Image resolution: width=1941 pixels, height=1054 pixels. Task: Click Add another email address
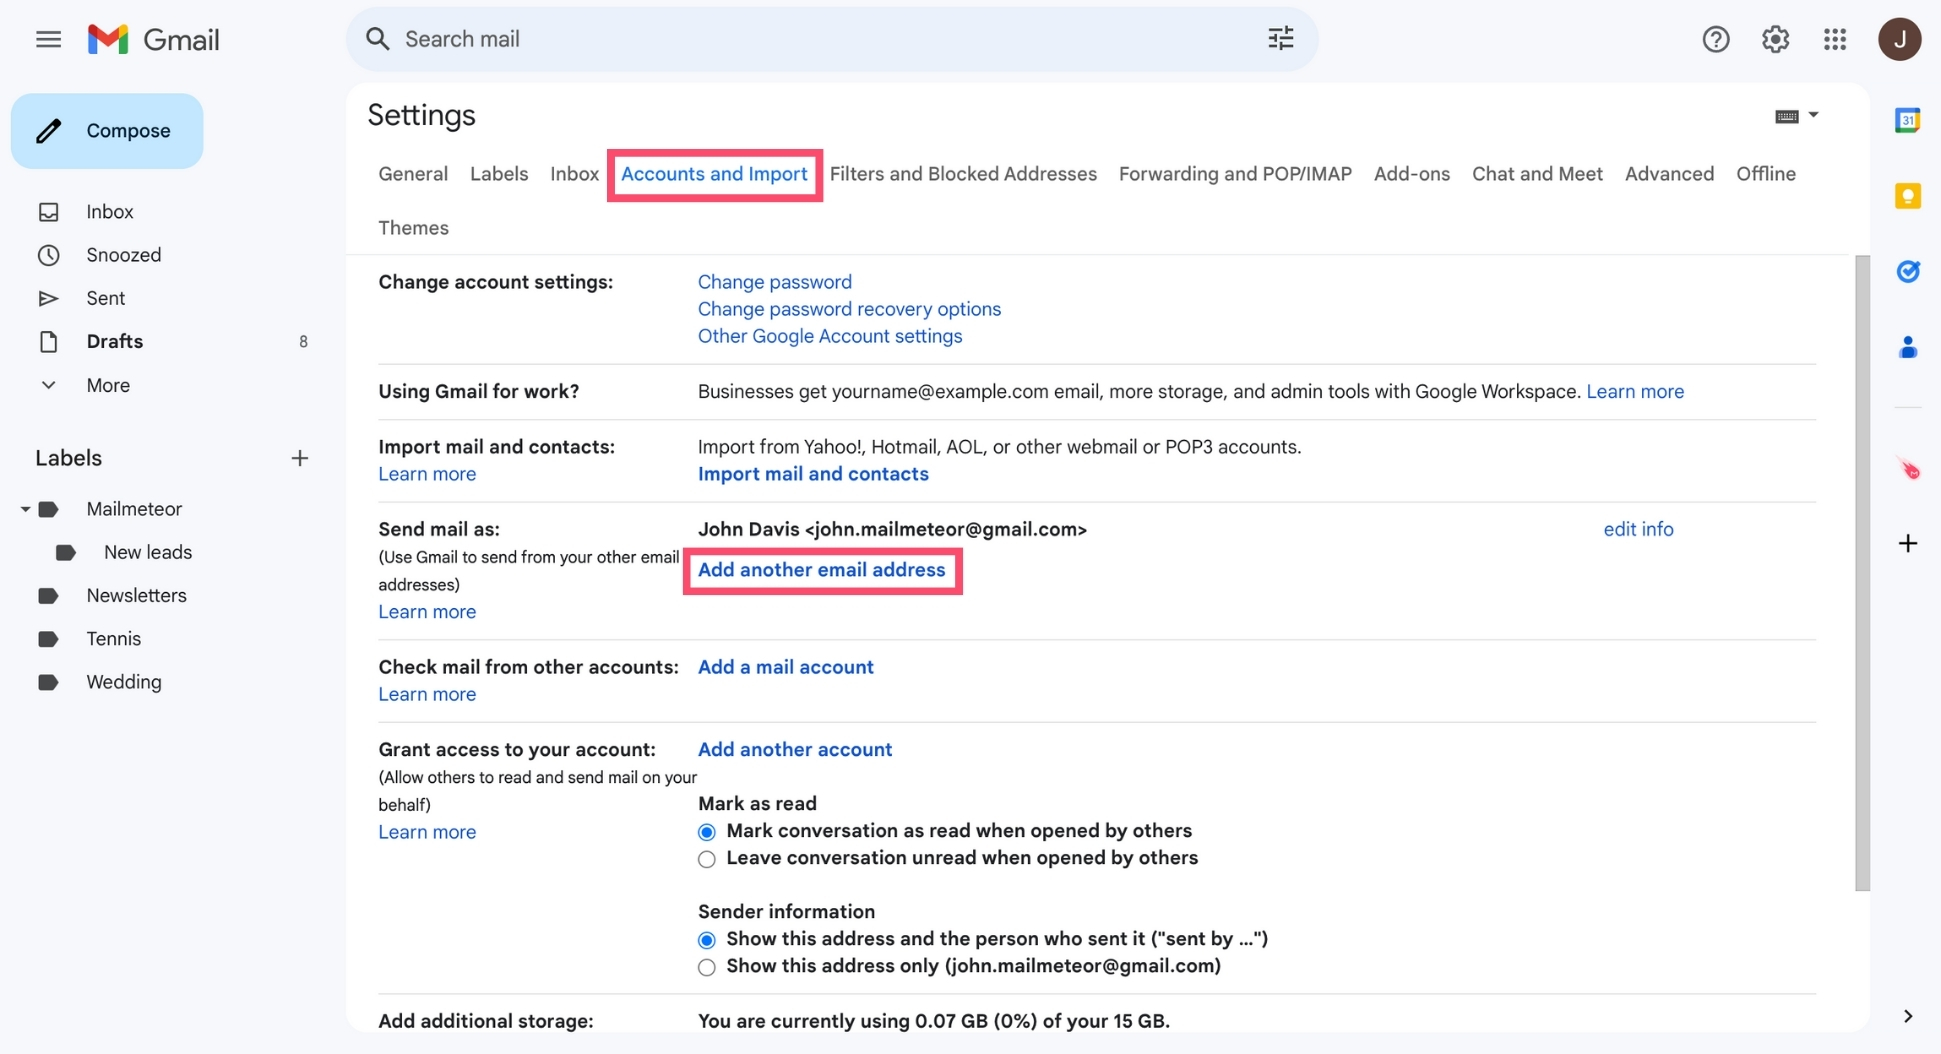click(x=821, y=570)
